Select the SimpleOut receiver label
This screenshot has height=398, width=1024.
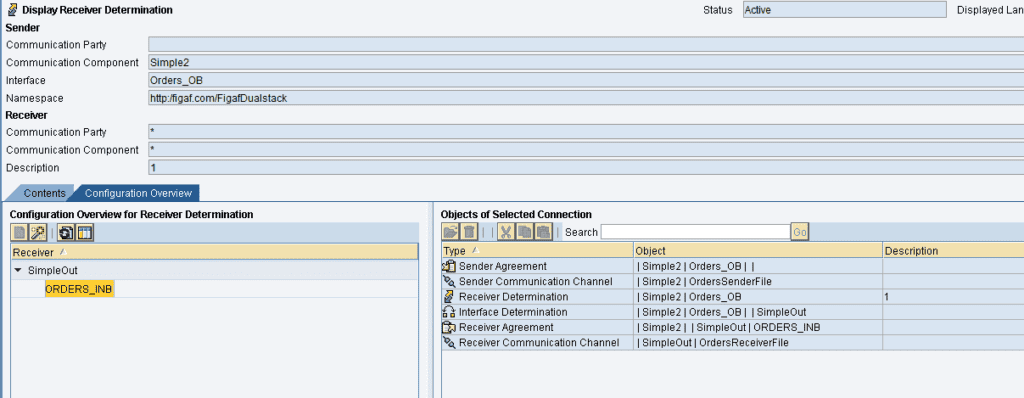point(53,270)
